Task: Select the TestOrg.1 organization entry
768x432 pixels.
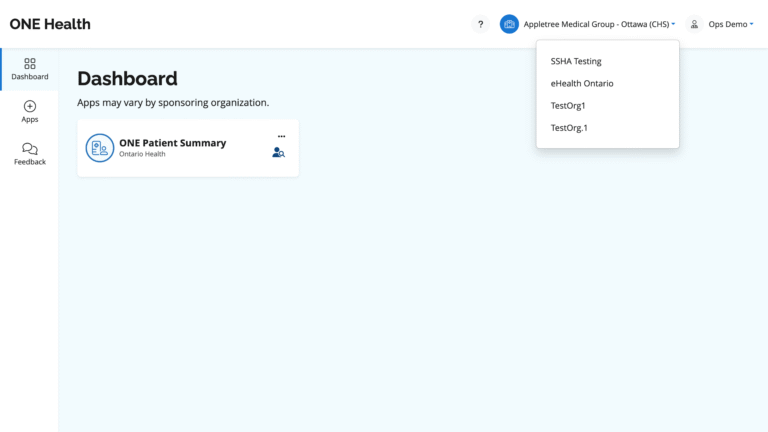Action: click(569, 127)
